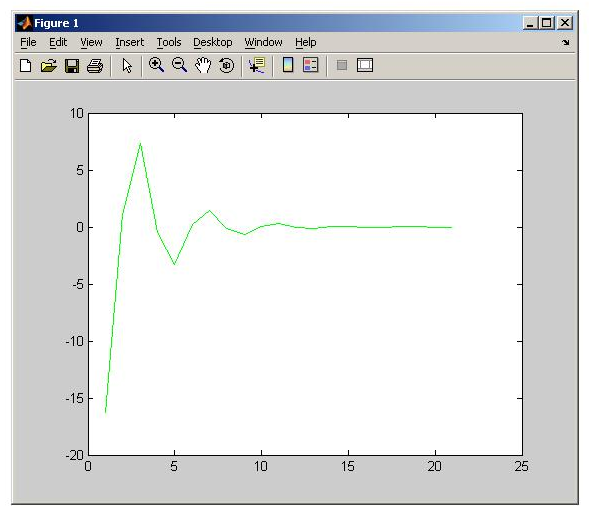The image size is (589, 515).
Task: Click the MATLAB logo in title bar
Action: pos(24,23)
